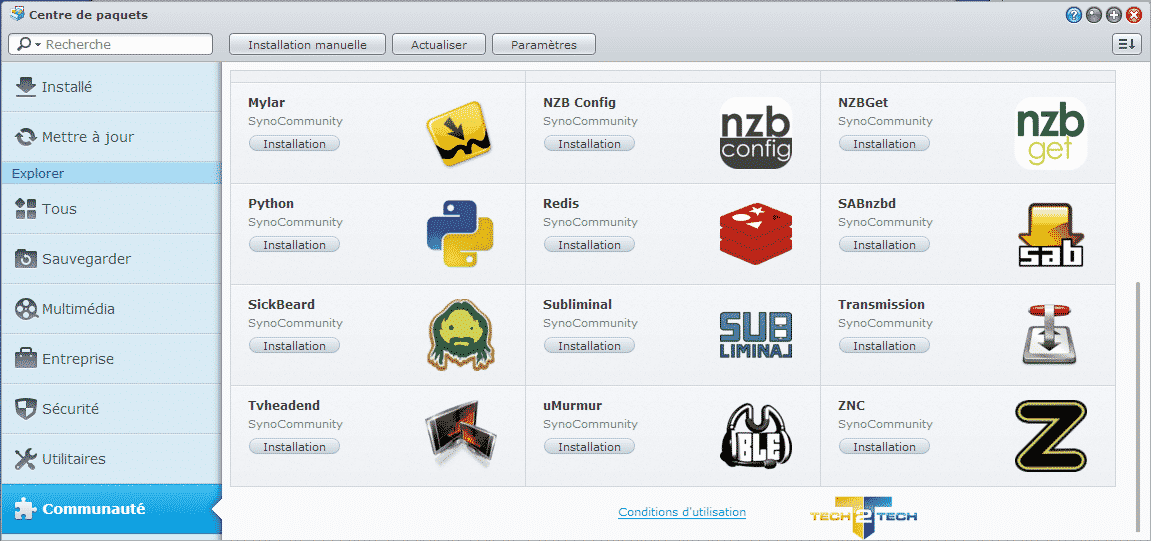Install the NZBGet package
This screenshot has height=541, width=1151.
tap(885, 144)
